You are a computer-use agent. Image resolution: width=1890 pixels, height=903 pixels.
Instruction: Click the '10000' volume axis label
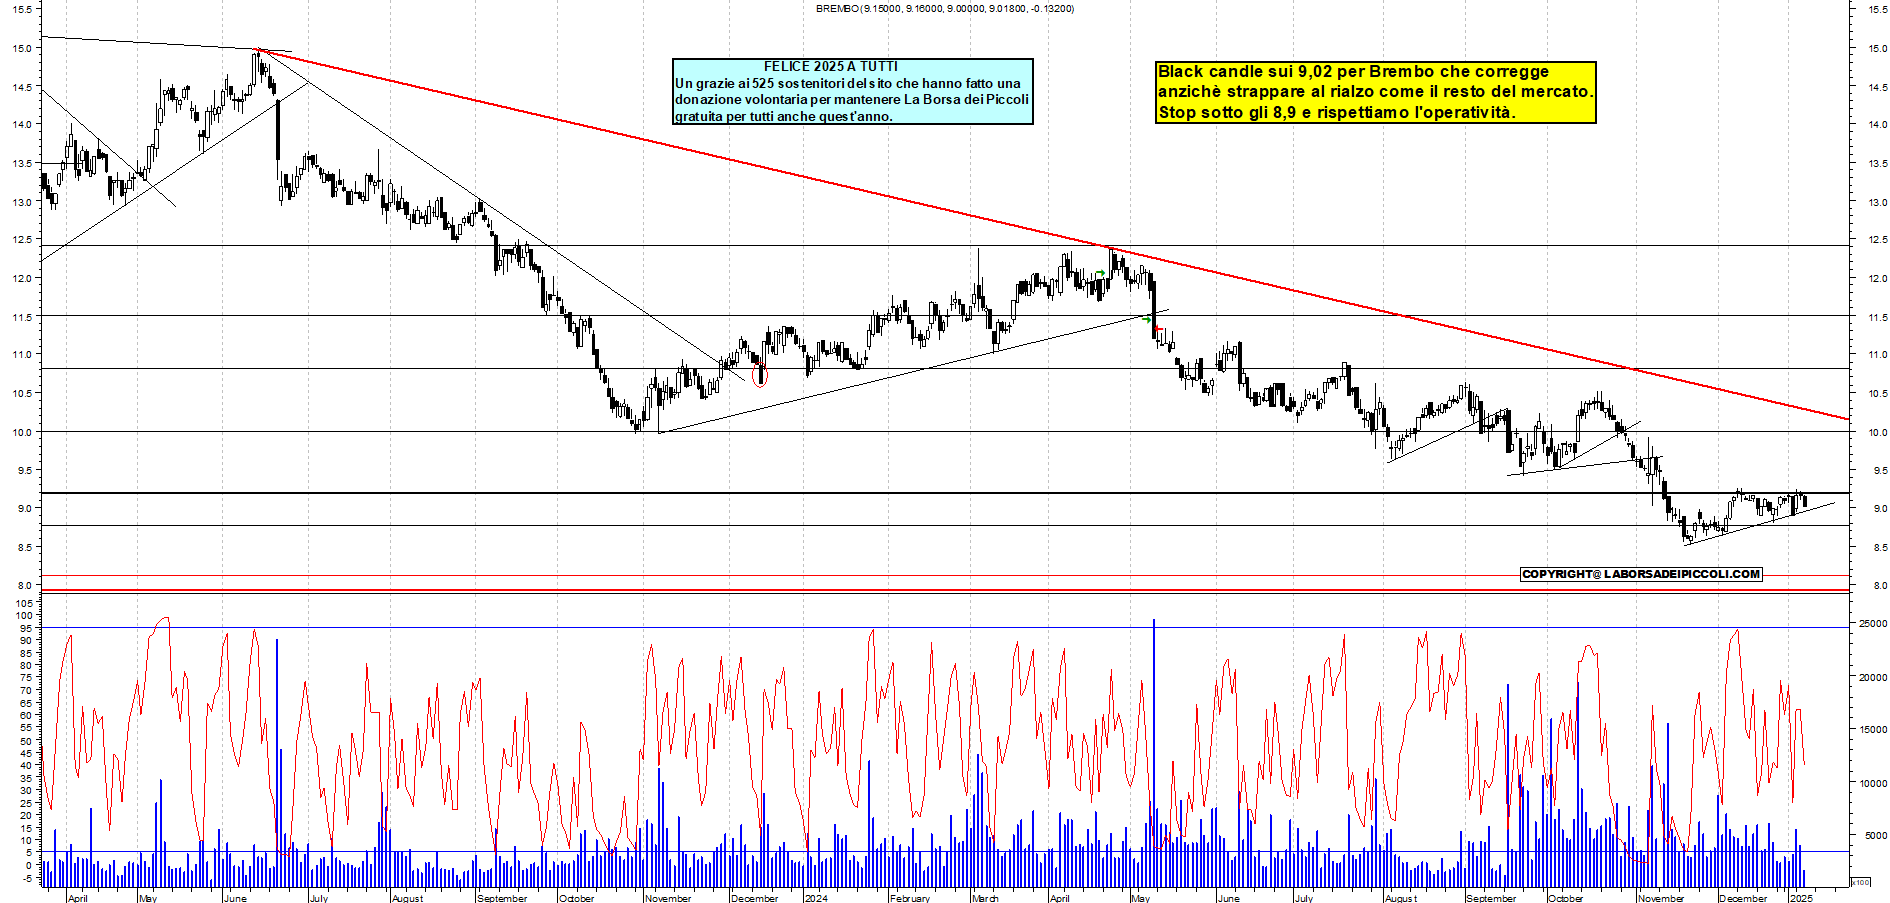1873,783
